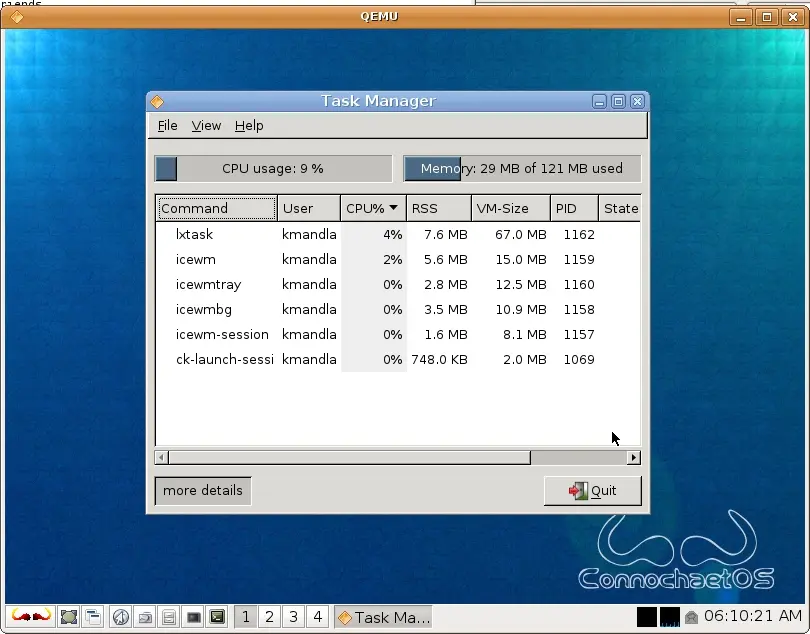Launch the terminal icon in taskbar
This screenshot has height=634, width=810.
(x=217, y=617)
